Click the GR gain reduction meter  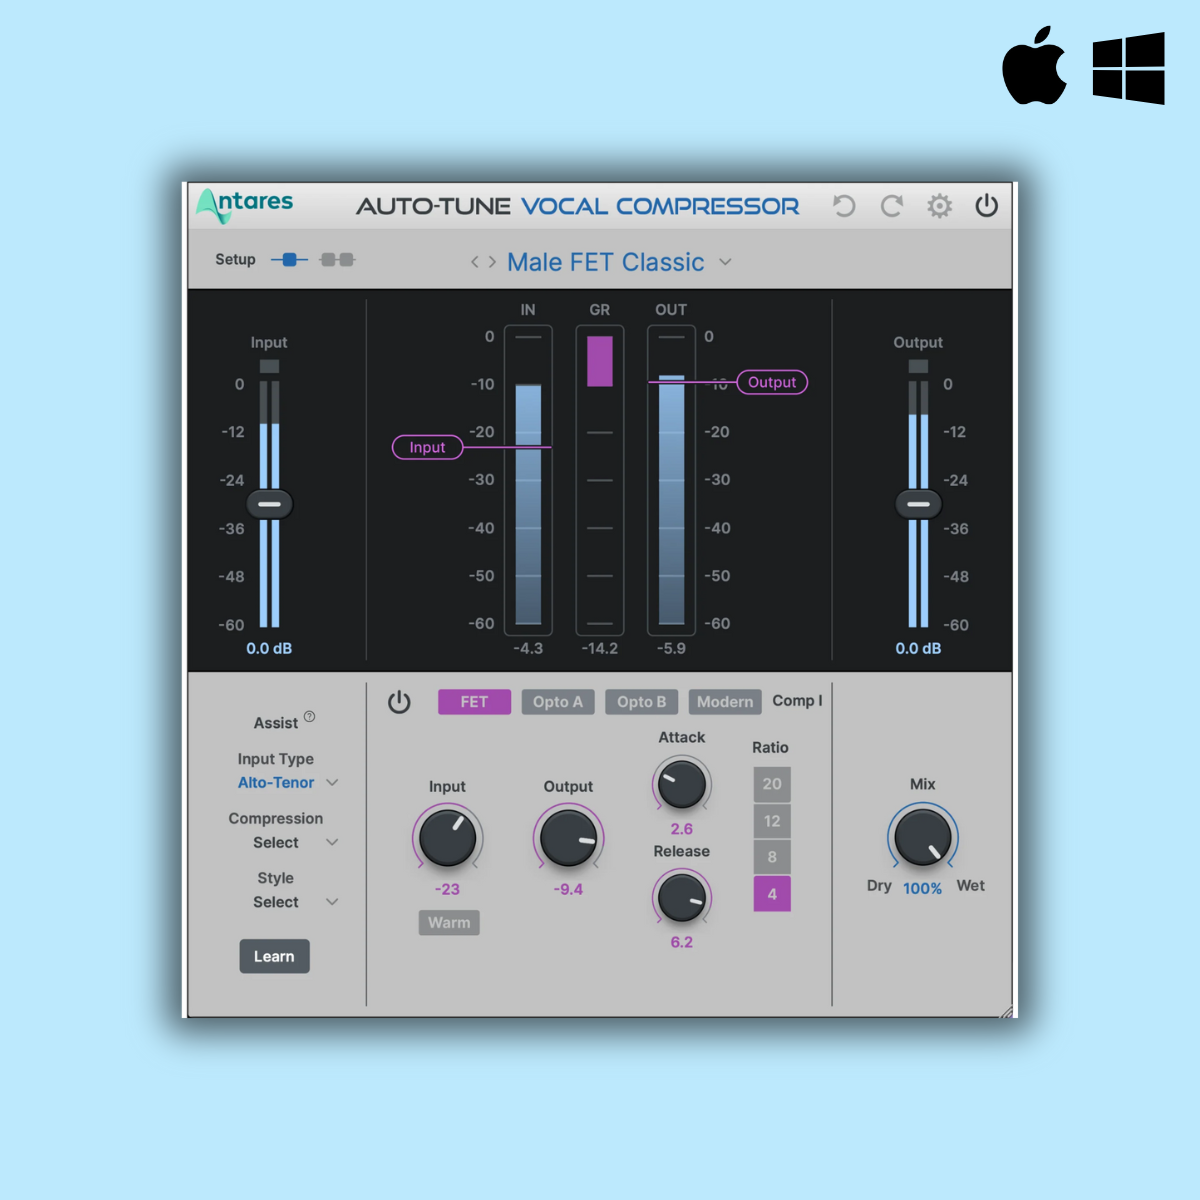[x=600, y=480]
